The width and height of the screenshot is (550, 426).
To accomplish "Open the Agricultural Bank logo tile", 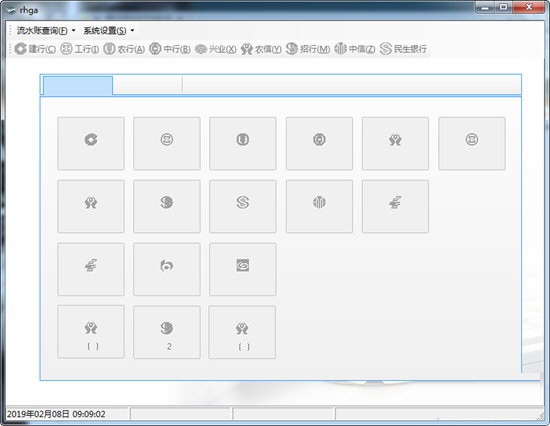I will 243,144.
